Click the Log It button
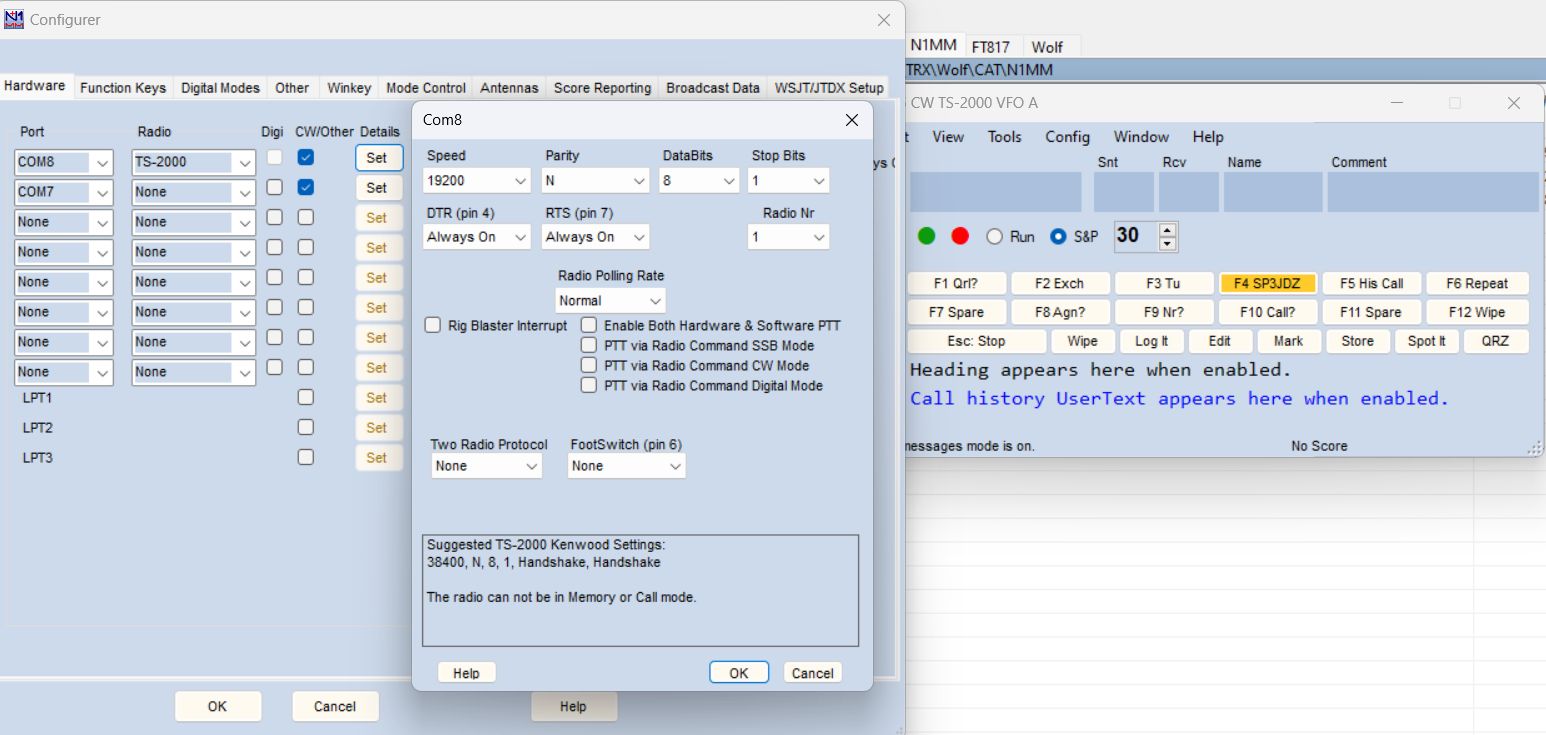Image resolution: width=1546 pixels, height=735 pixels. 1151,341
